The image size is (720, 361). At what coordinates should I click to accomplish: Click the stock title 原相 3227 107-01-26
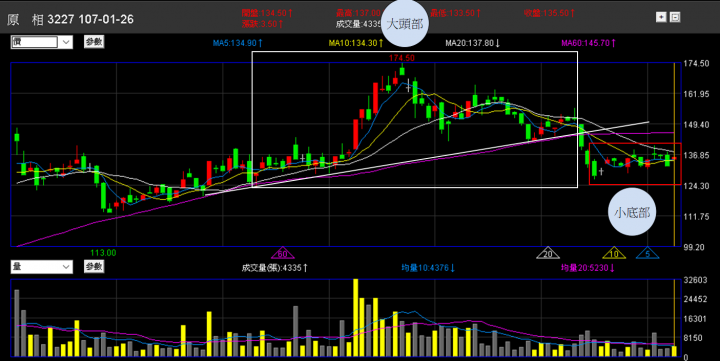[70, 19]
